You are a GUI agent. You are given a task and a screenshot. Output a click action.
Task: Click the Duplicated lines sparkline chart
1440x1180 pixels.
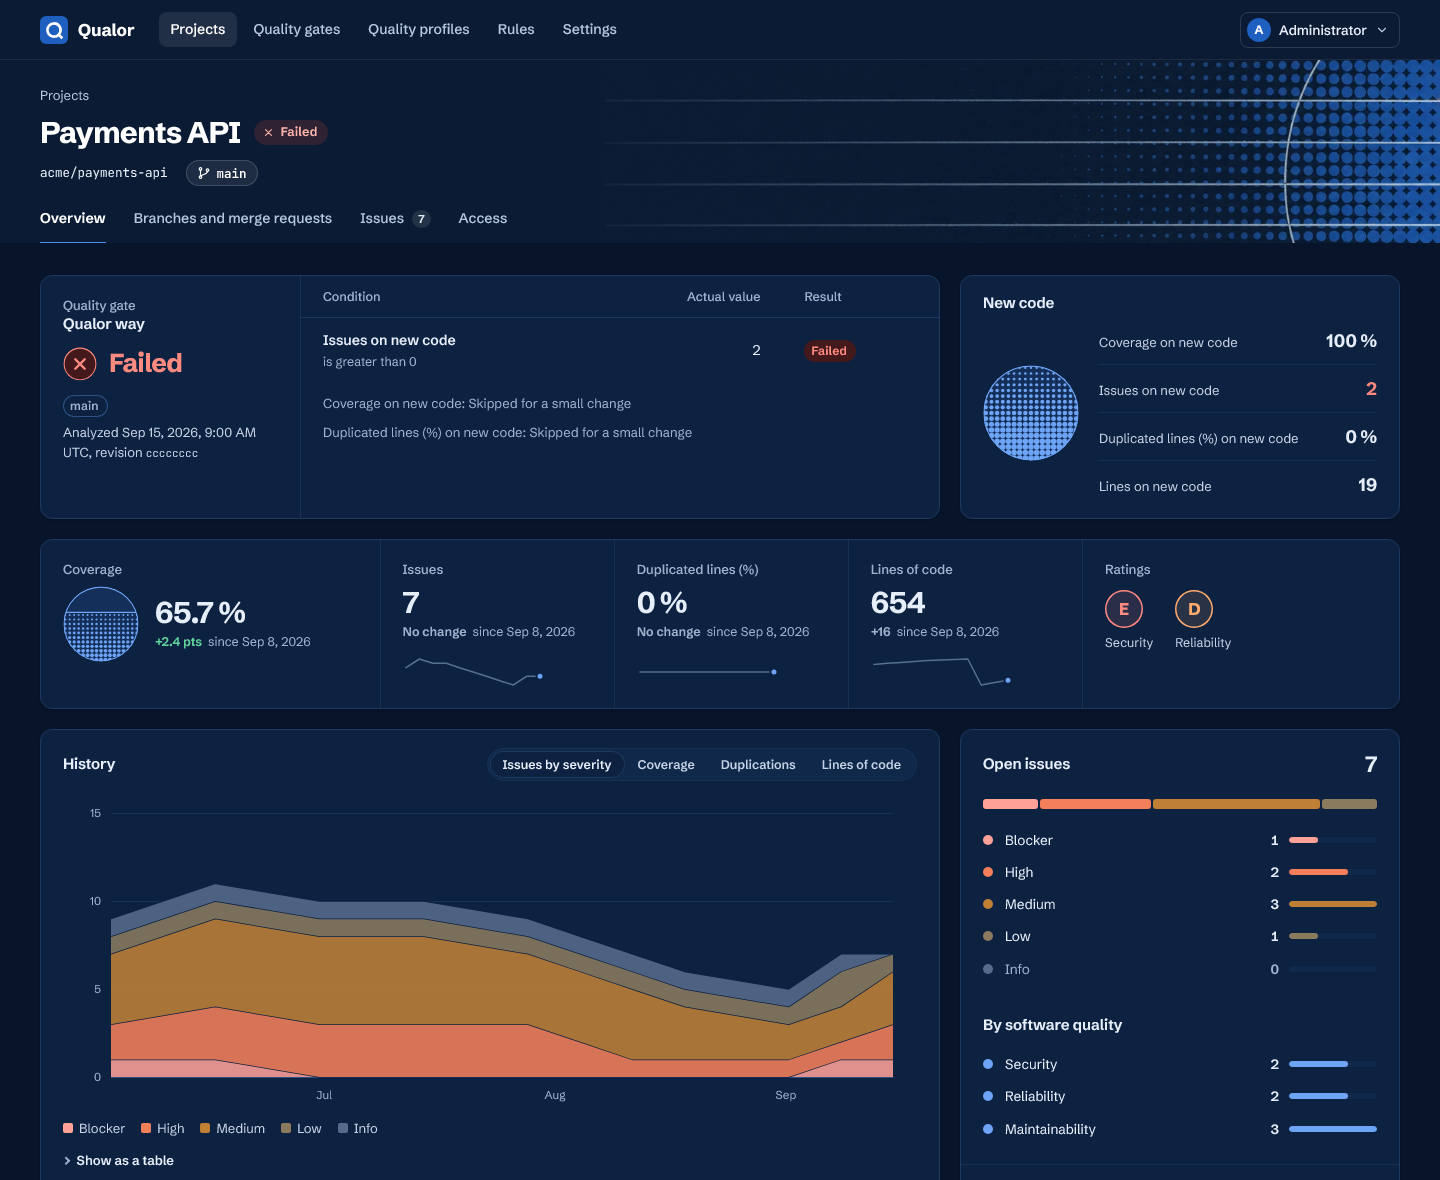click(707, 672)
